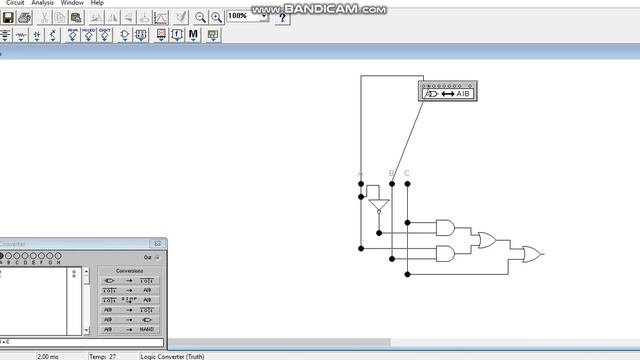640x360 pixels.
Task: Click Truth Table to Boolean Expression button
Action: [129, 290]
